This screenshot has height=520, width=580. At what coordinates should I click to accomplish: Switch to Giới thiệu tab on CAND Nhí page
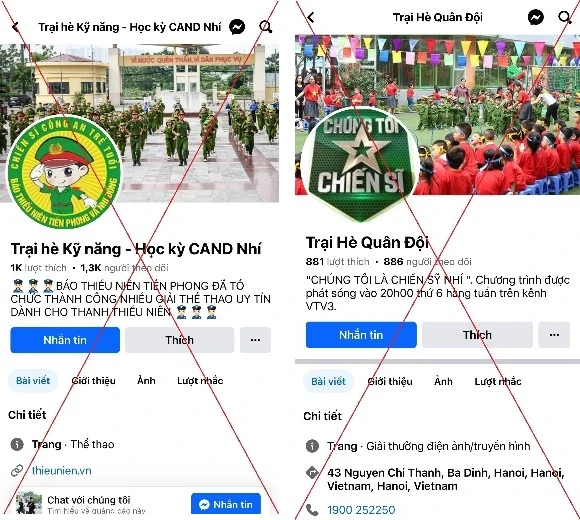pos(94,381)
